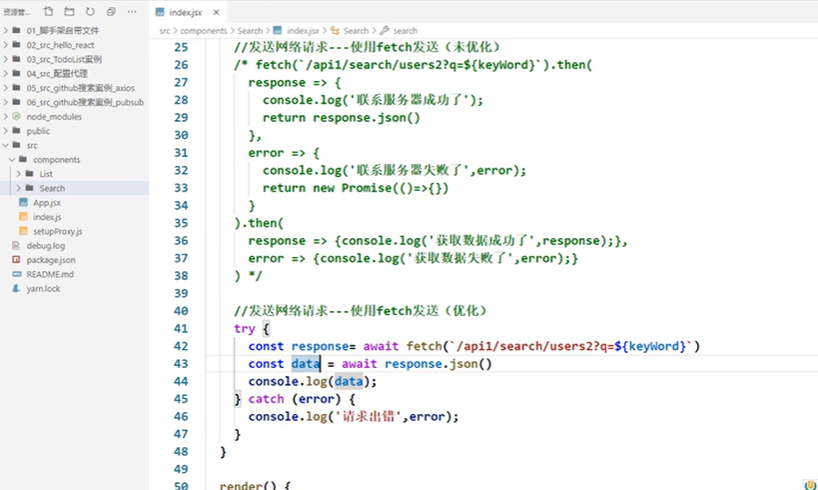Click the README.md file icon
818x490 pixels.
pos(17,274)
